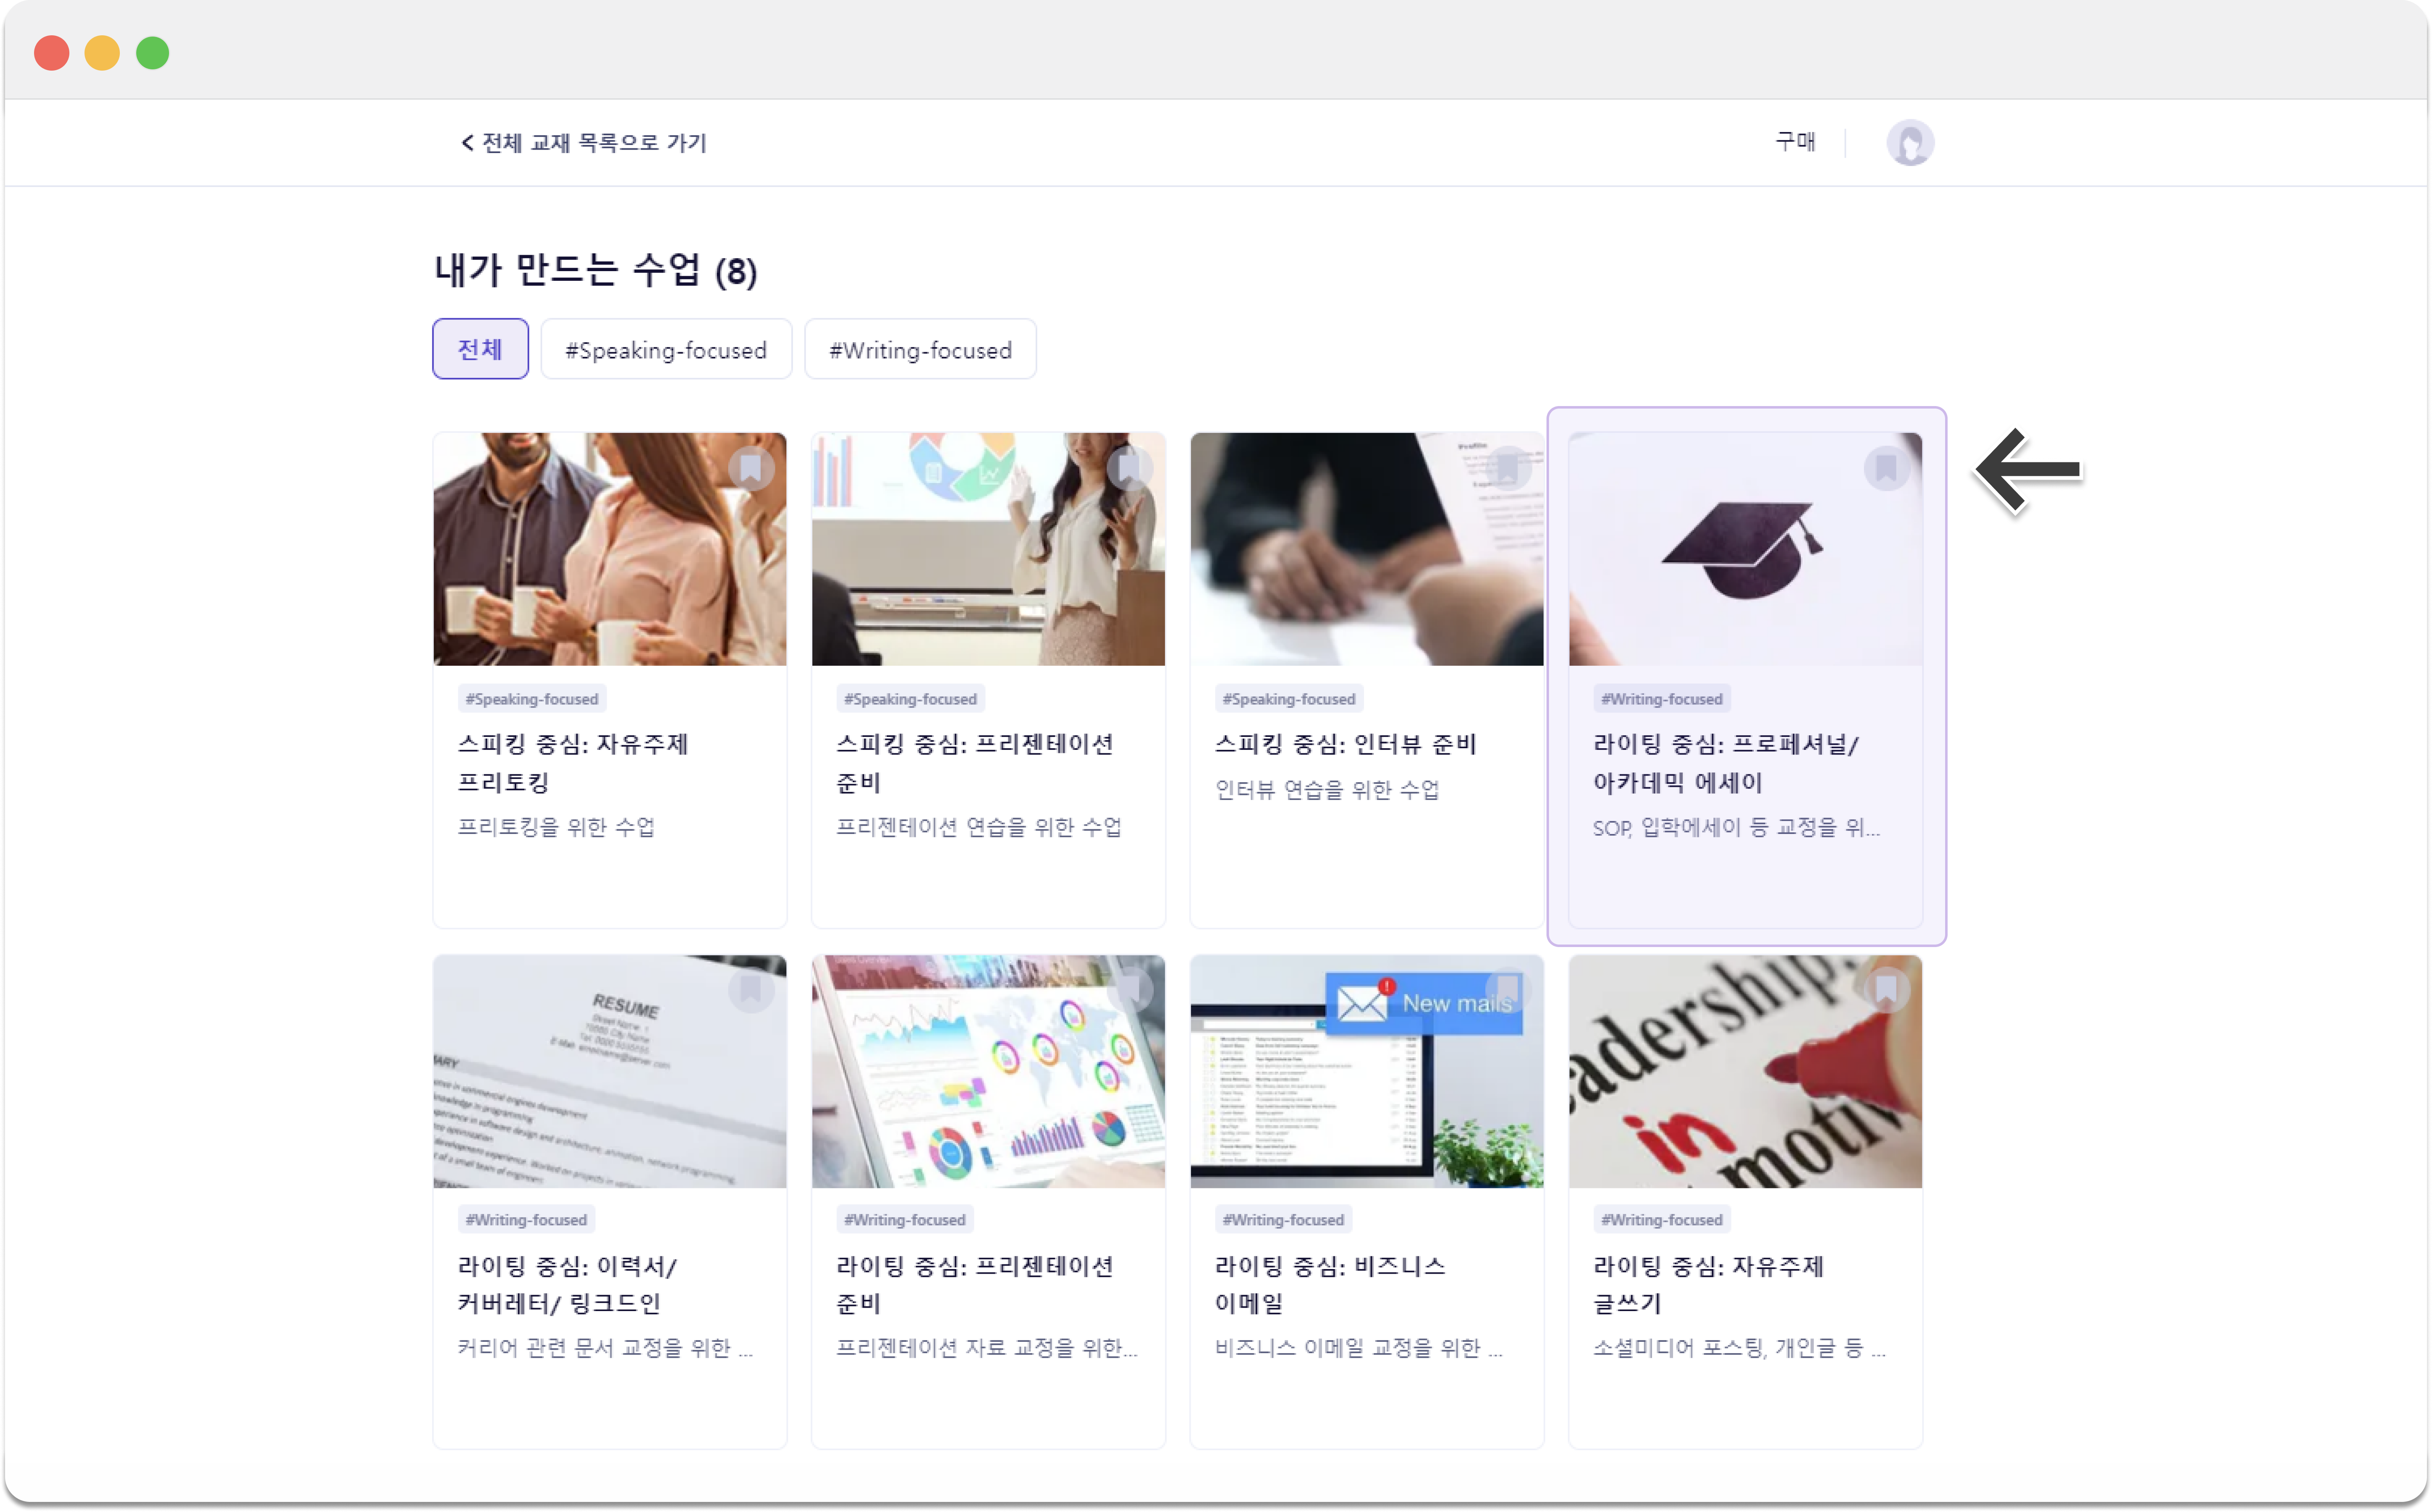Viewport: 2432px width, 1512px height.
Task: Open the New mails inbox thumbnail
Action: (1367, 1071)
